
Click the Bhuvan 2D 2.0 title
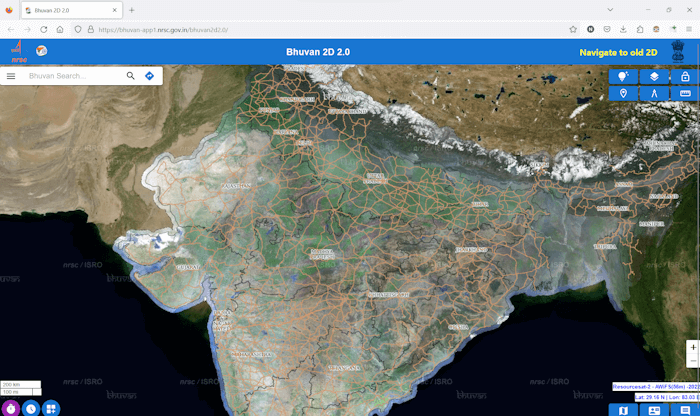point(318,52)
